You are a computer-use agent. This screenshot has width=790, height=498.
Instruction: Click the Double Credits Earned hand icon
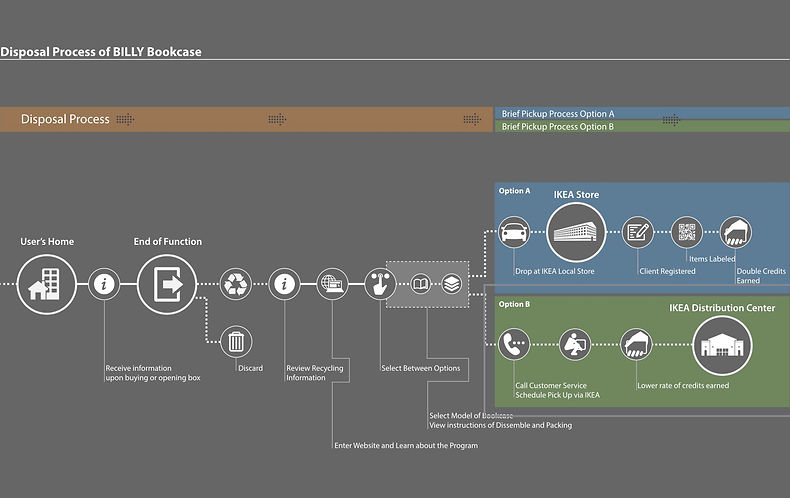(736, 232)
